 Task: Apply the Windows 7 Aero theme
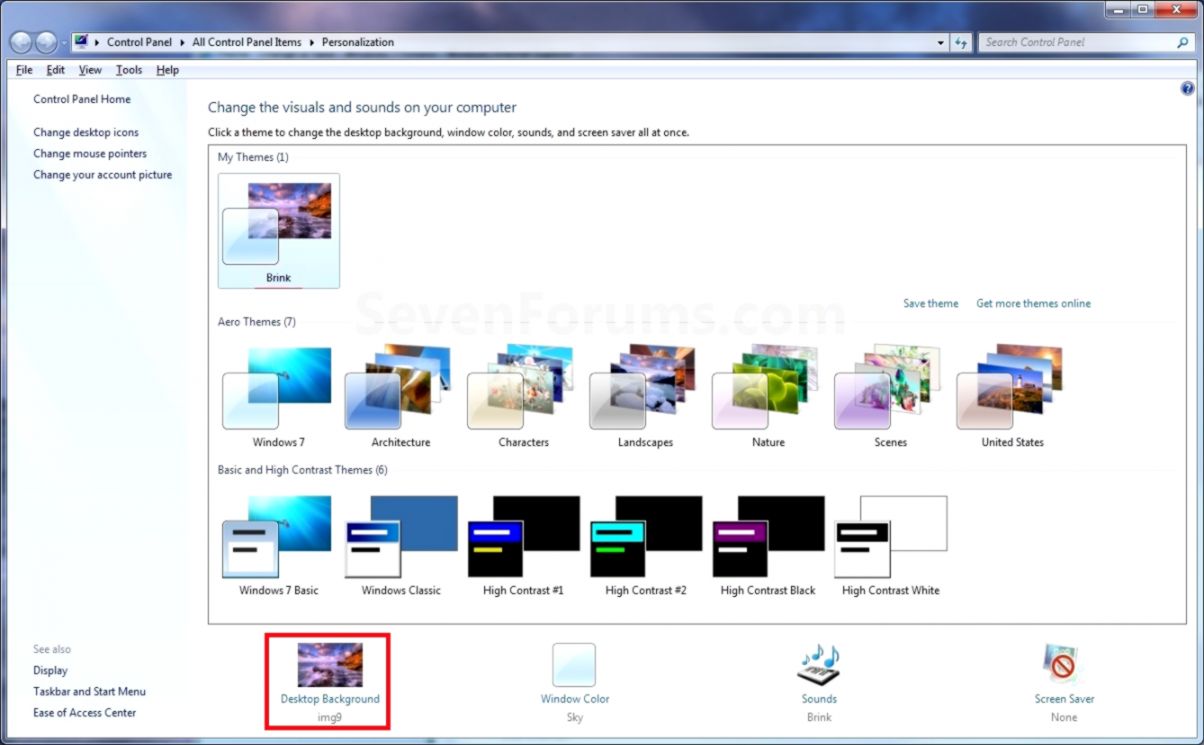click(279, 396)
